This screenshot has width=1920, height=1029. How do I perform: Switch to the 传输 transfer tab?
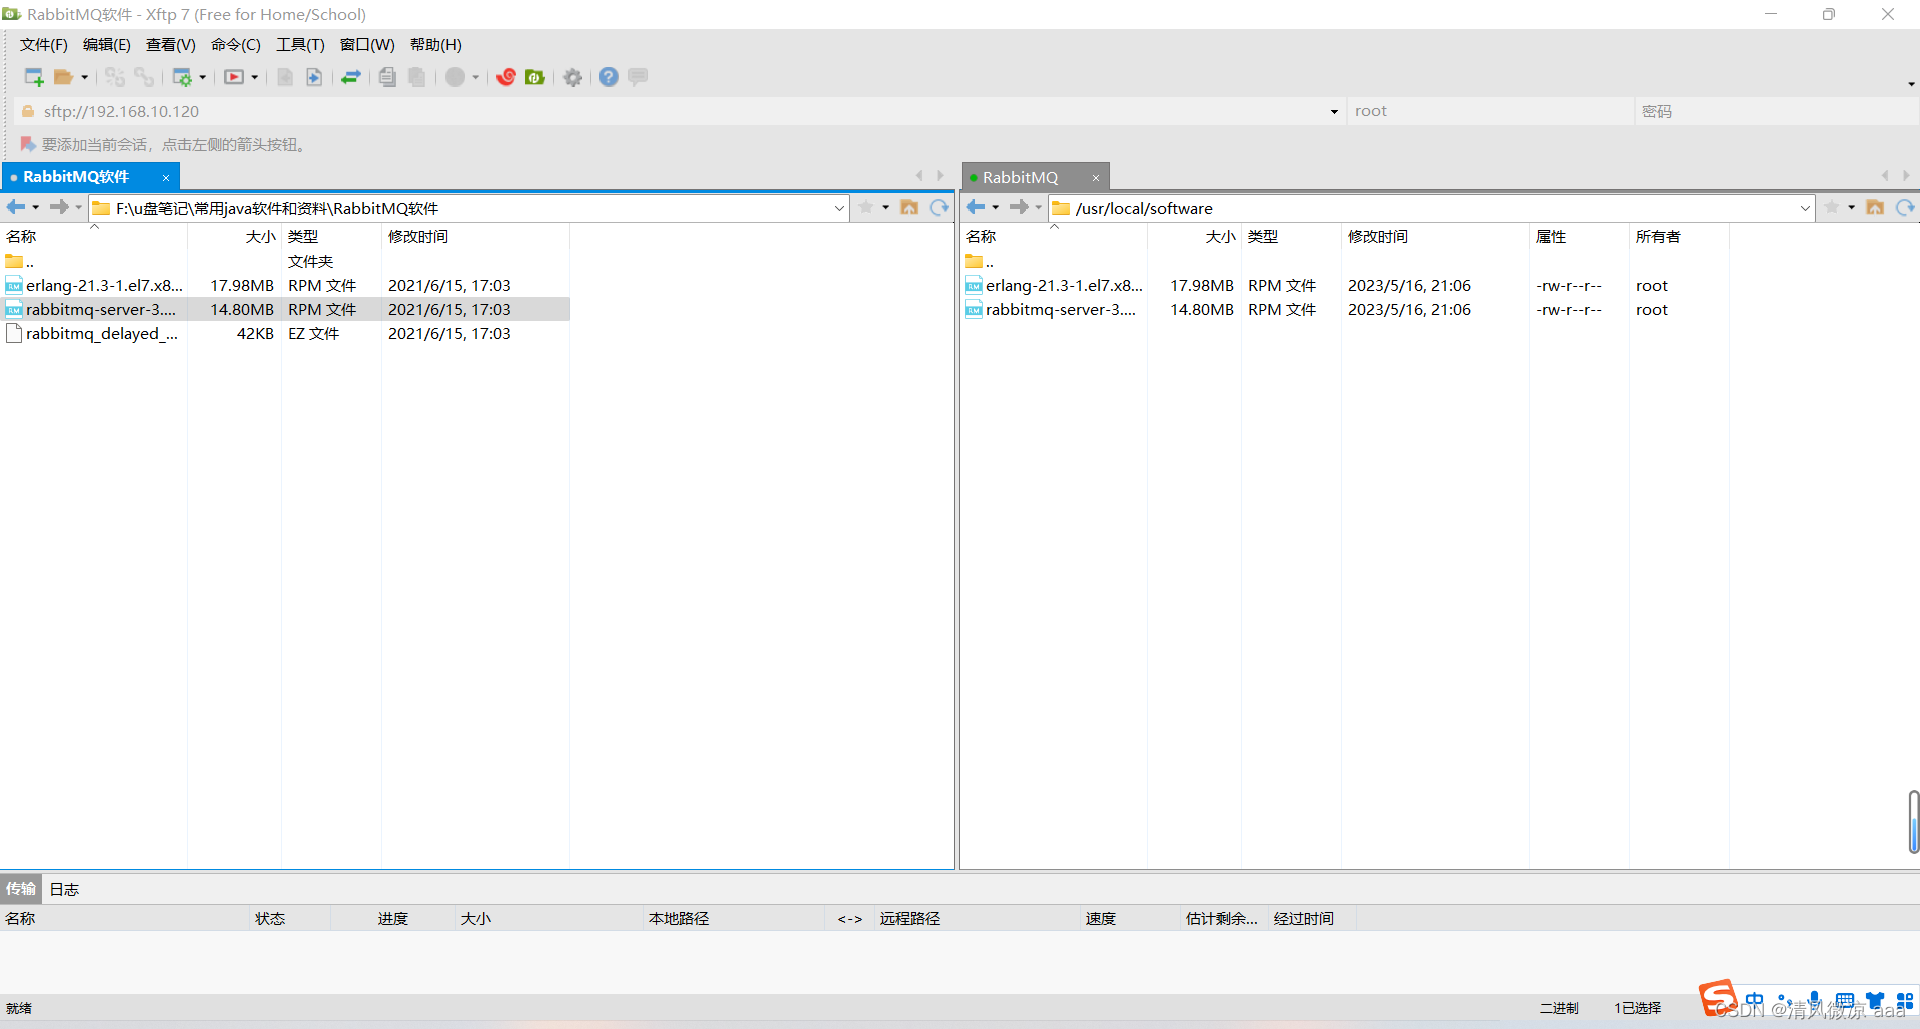tap(21, 889)
